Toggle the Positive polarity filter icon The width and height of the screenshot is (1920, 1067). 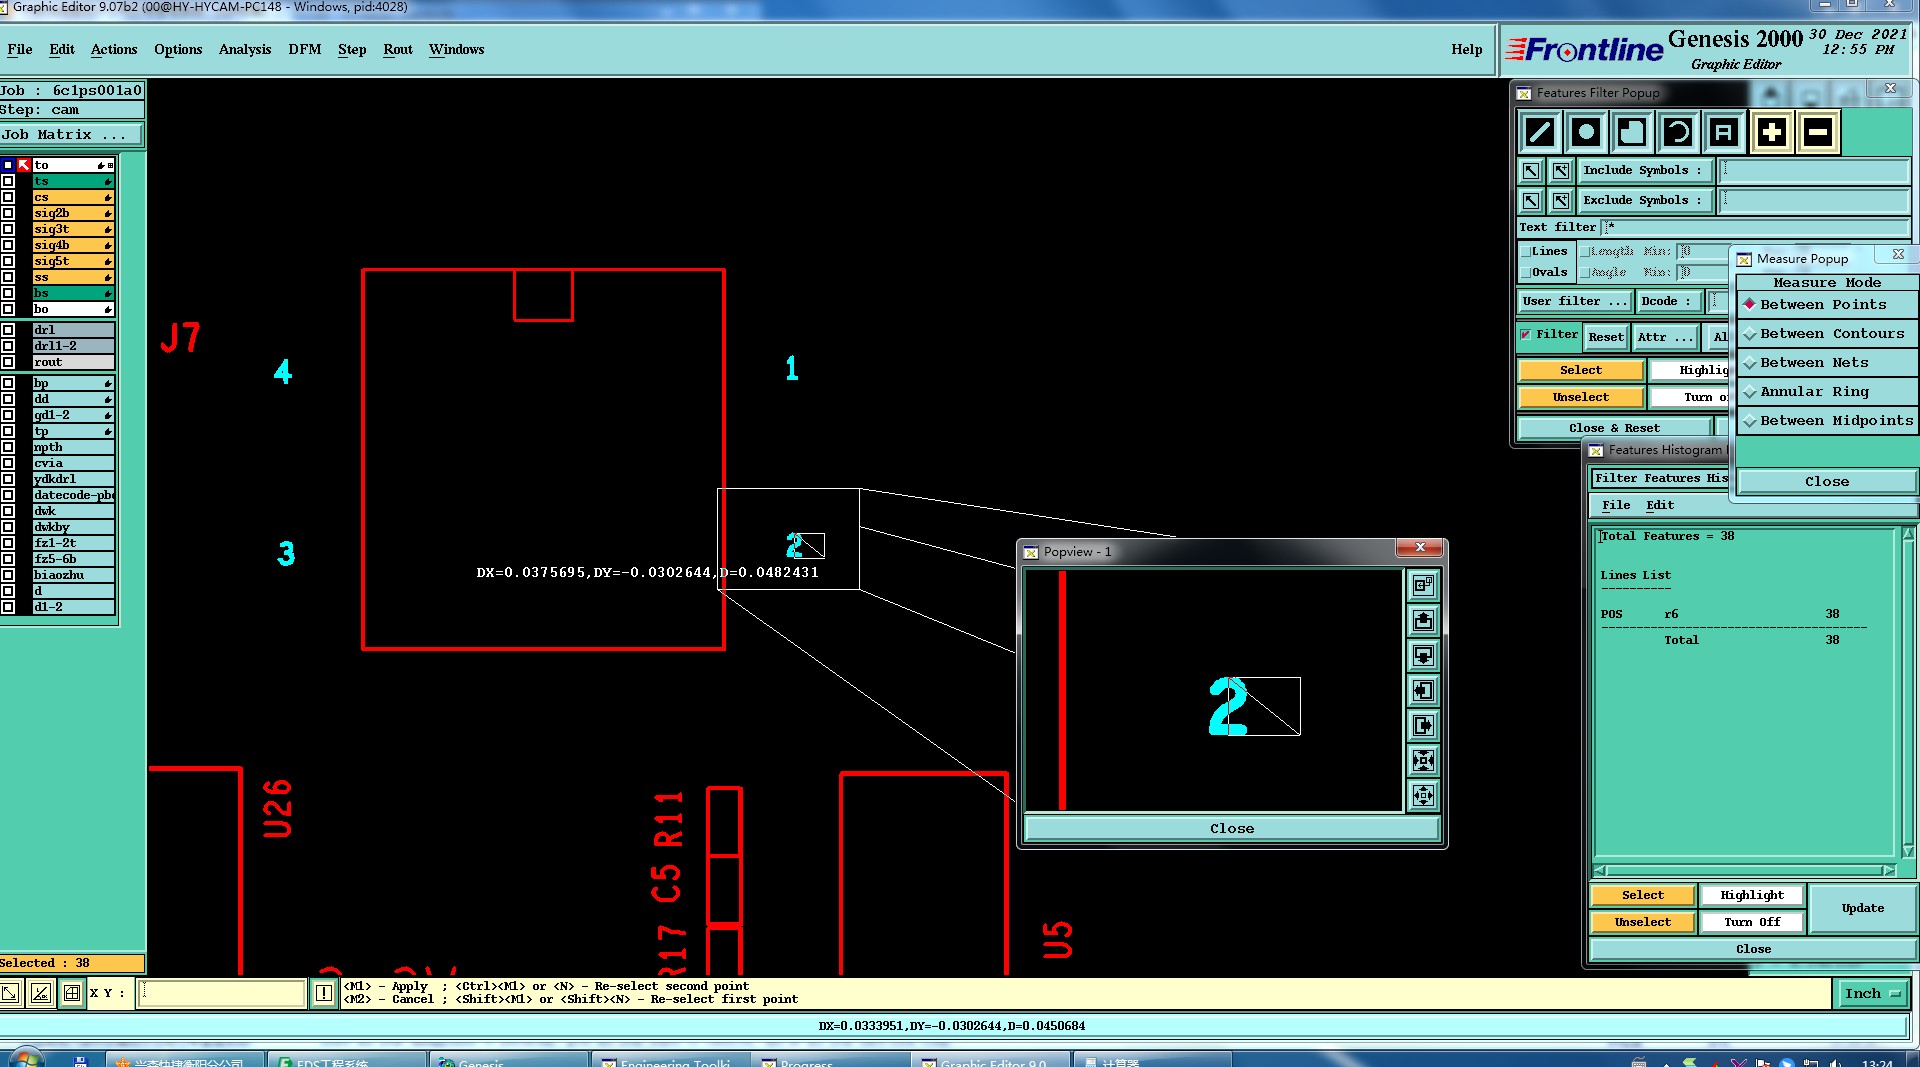tap(1771, 132)
